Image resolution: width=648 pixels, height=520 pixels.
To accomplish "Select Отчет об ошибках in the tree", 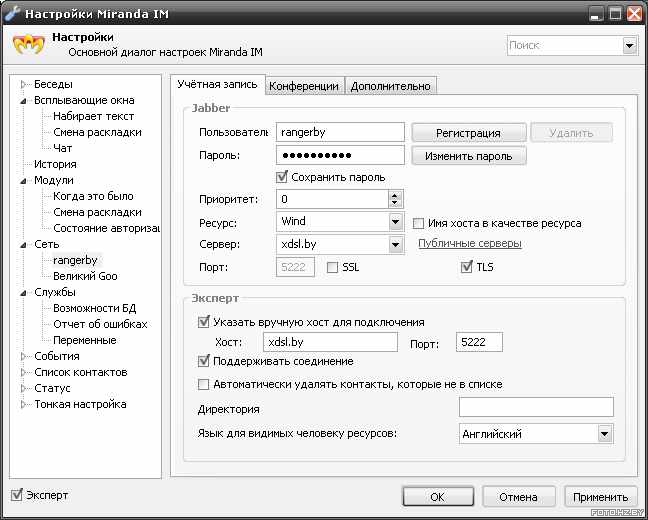I will coord(100,324).
